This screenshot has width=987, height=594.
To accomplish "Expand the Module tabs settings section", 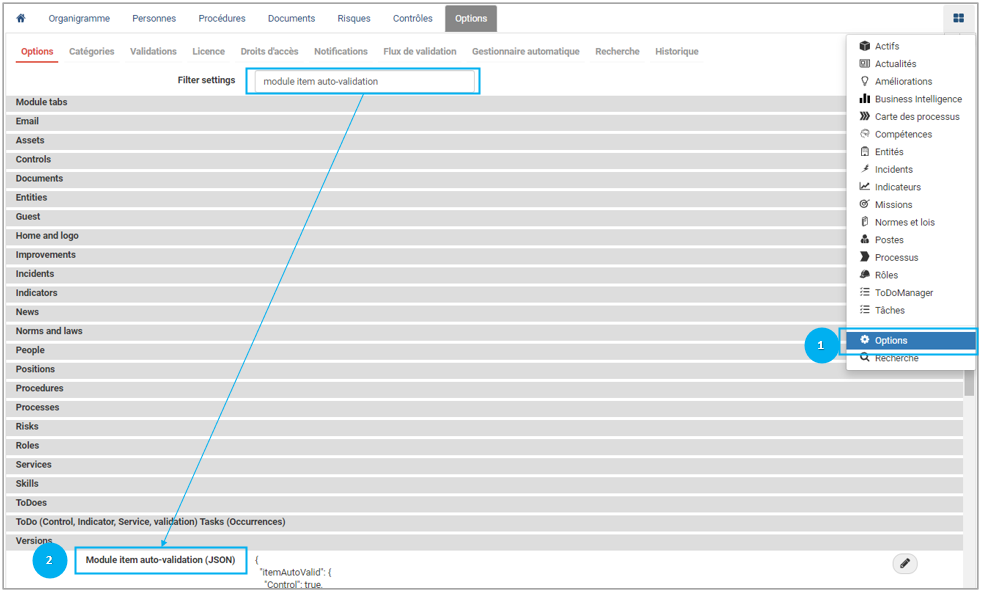I will click(x=42, y=103).
